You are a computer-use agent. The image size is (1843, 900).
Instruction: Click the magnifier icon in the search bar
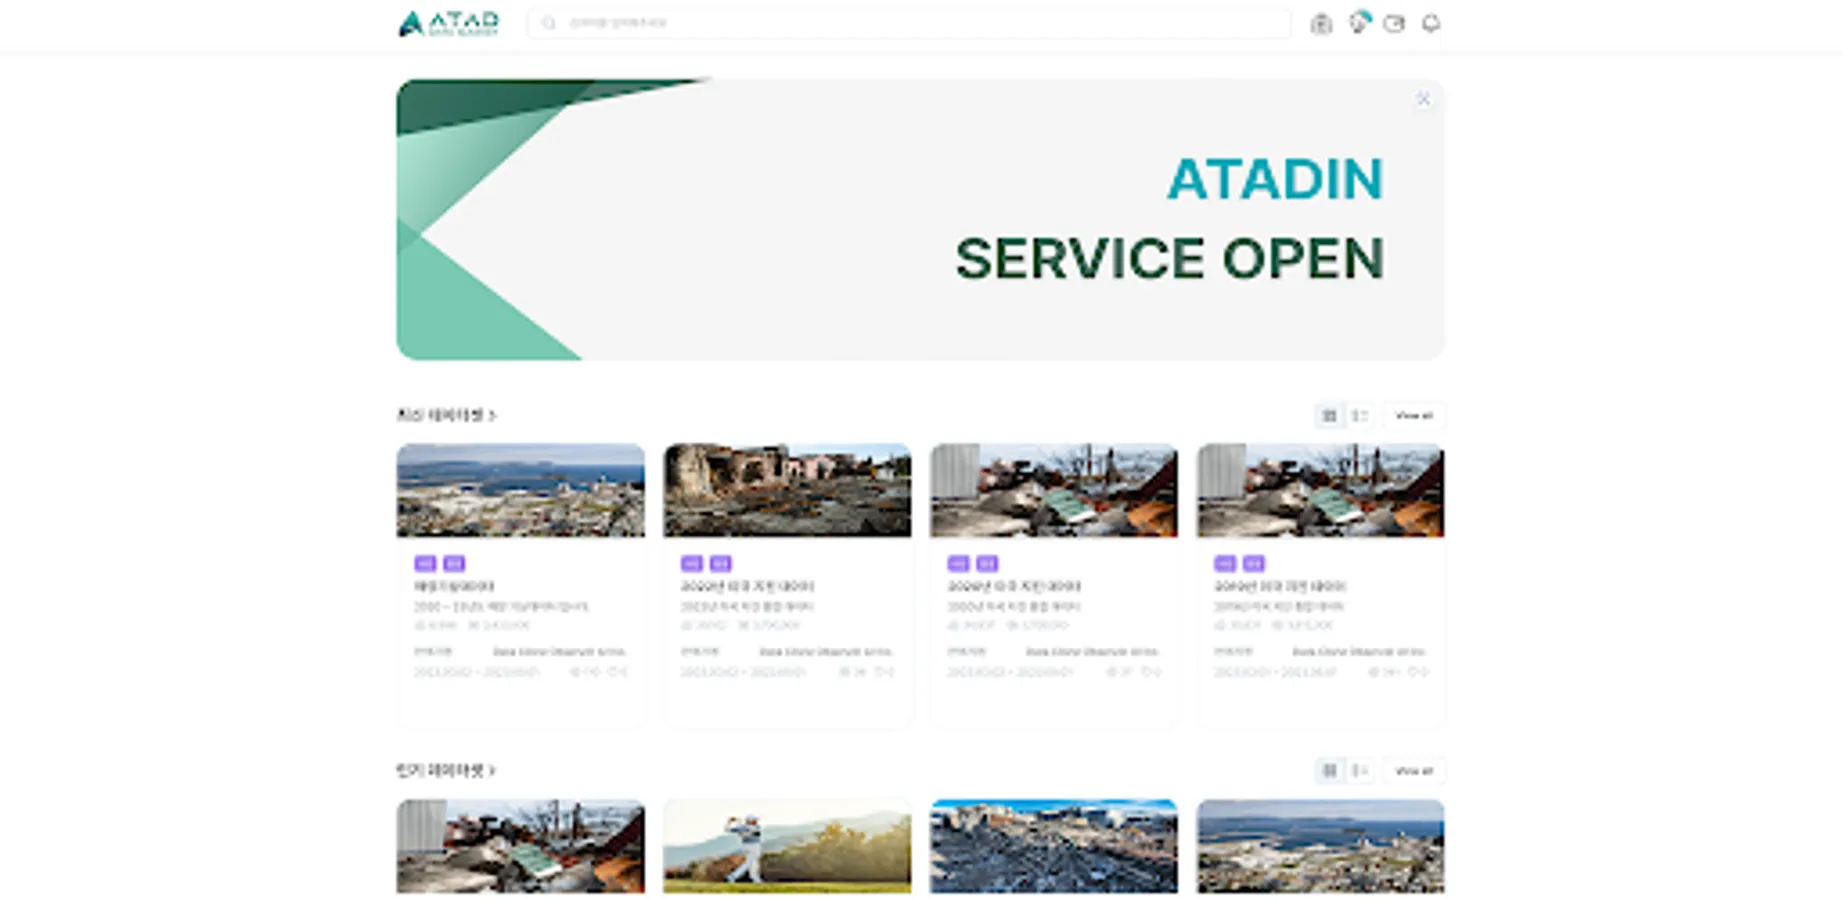click(549, 23)
